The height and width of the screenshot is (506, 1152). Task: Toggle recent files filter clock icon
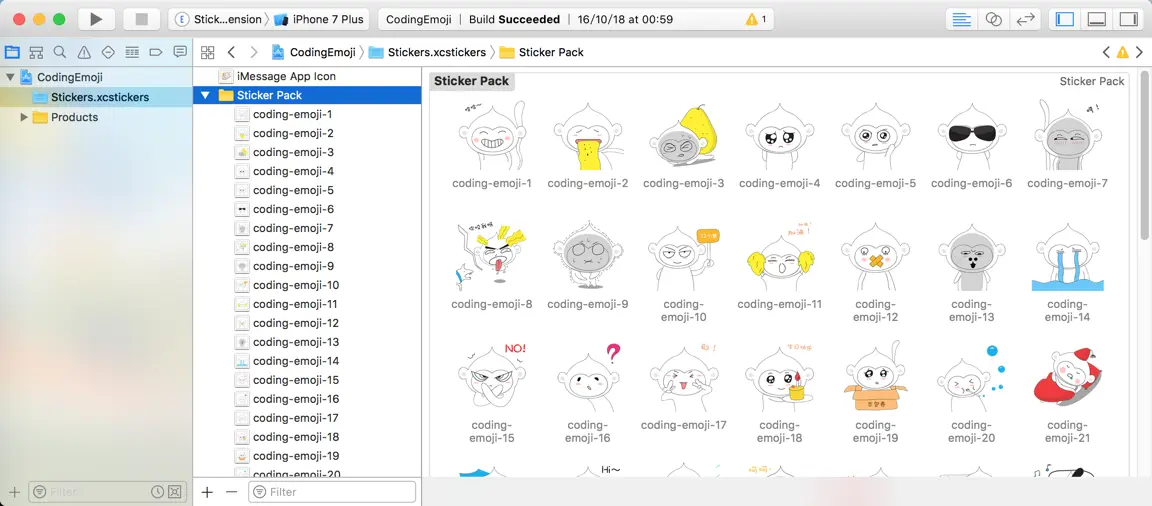coord(157,491)
